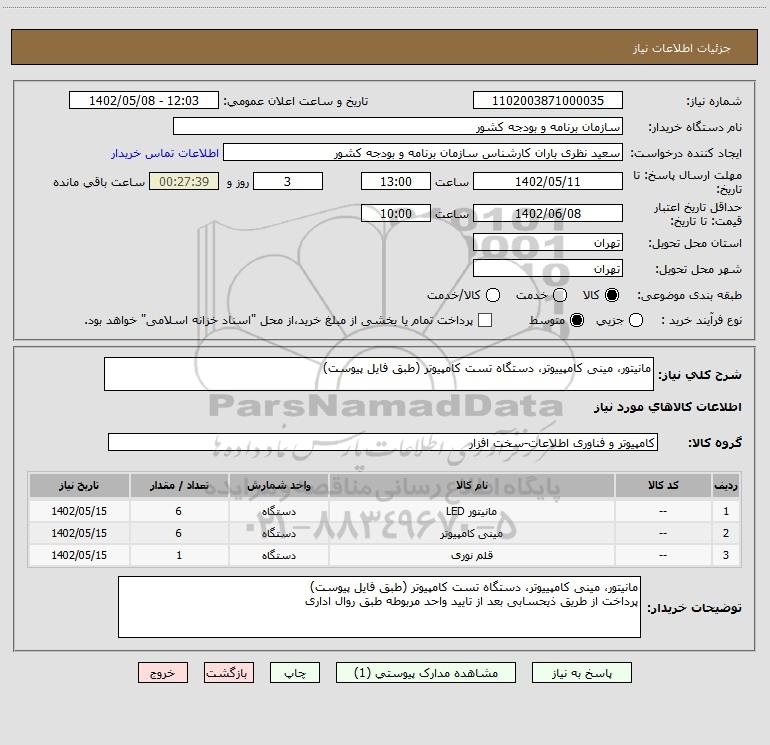Click the 10:00 validity time field
Screen dimensions: 770x745
pyautogui.click(x=396, y=213)
